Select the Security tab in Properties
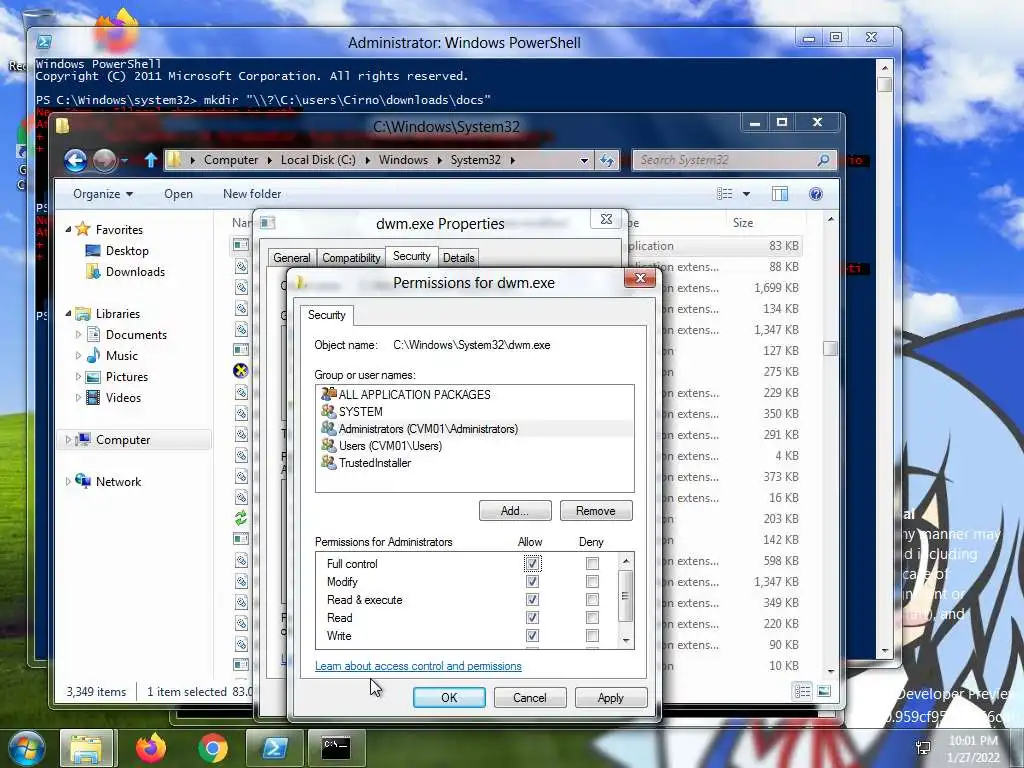Viewport: 1024px width, 768px height. 411,256
